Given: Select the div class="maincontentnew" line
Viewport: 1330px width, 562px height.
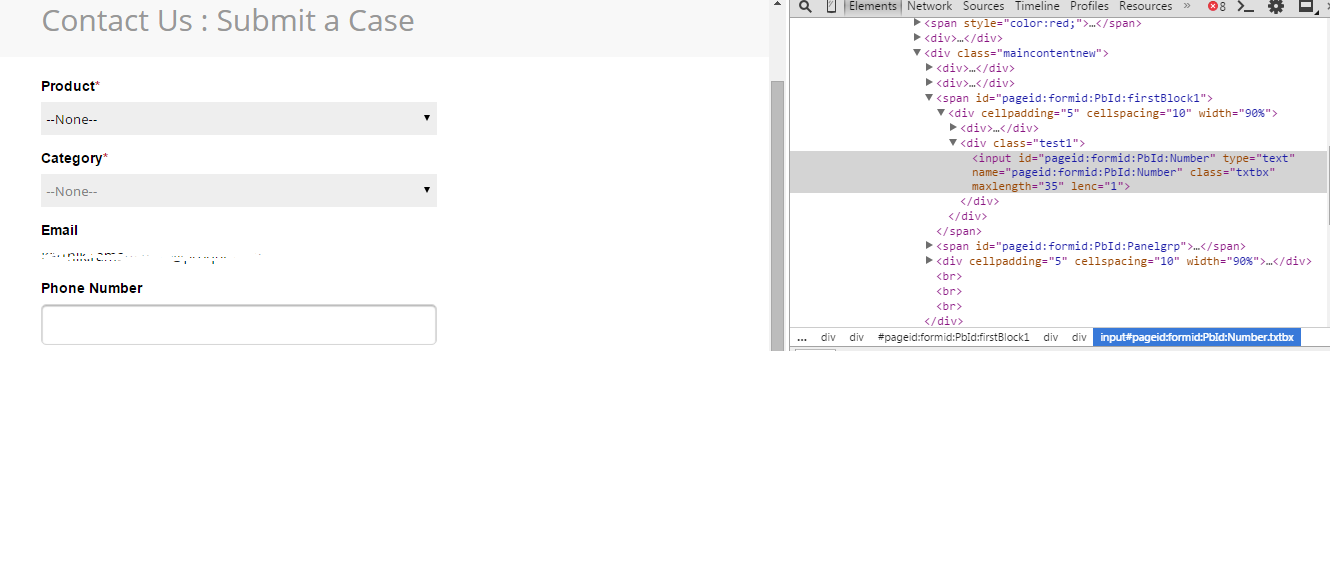Looking at the screenshot, I should click(1016, 53).
